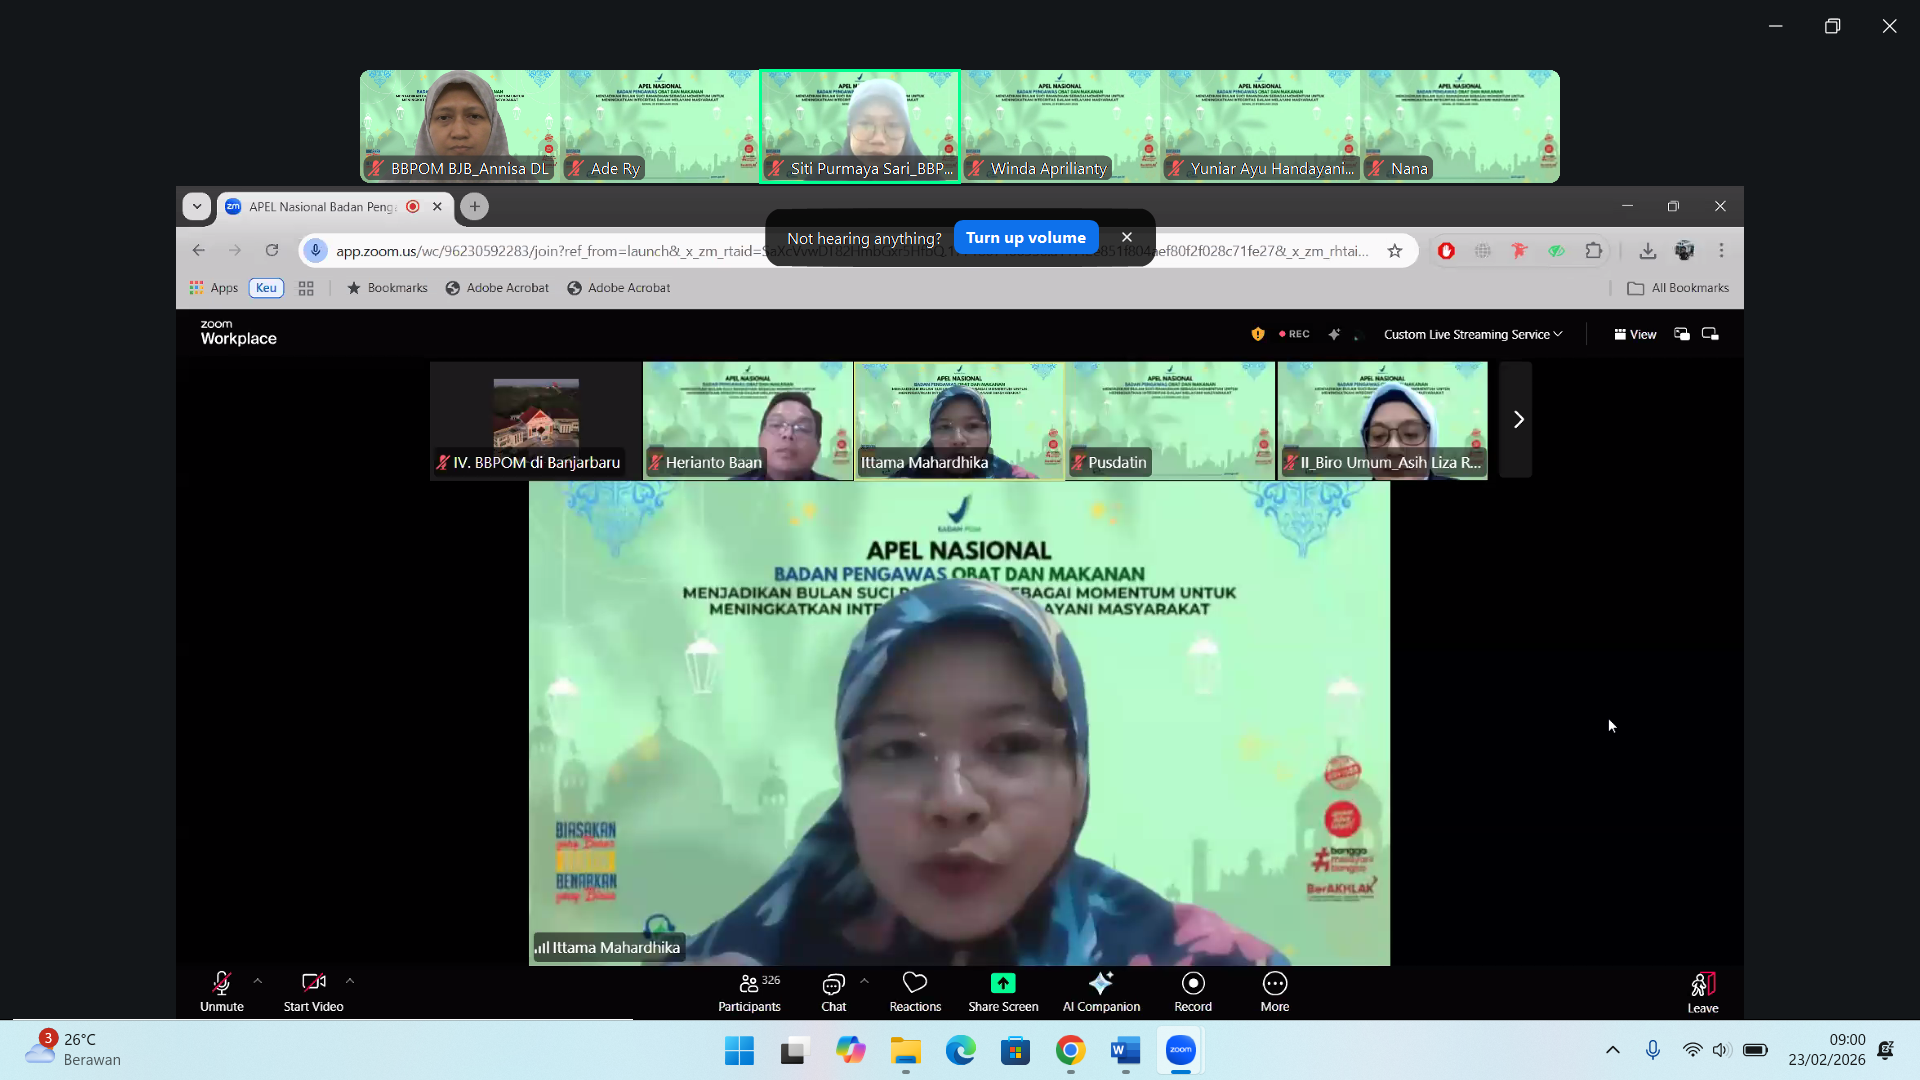Show next participant thumbnails with the right chevron
This screenshot has width=1920, height=1080.
(1517, 419)
